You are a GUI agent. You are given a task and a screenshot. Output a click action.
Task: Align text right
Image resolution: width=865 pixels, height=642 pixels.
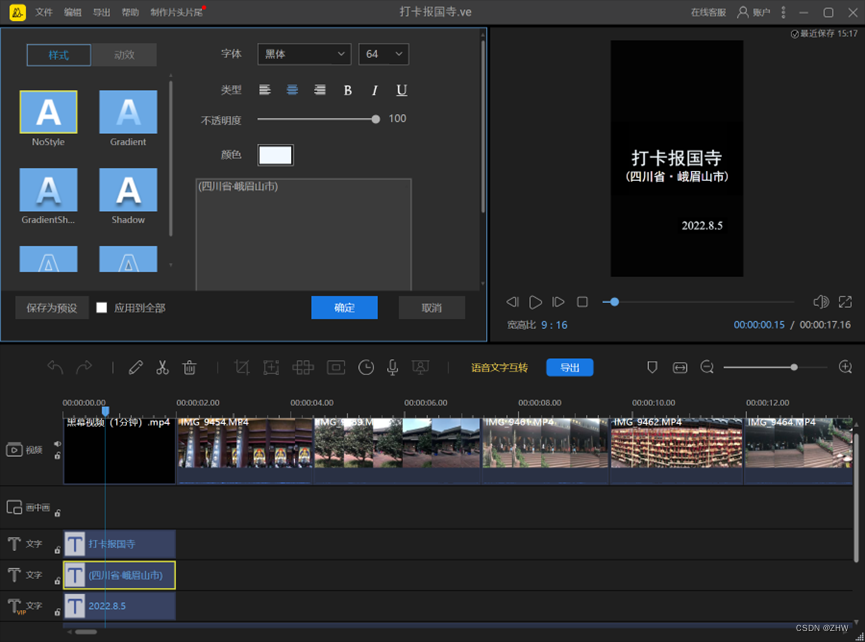(319, 90)
